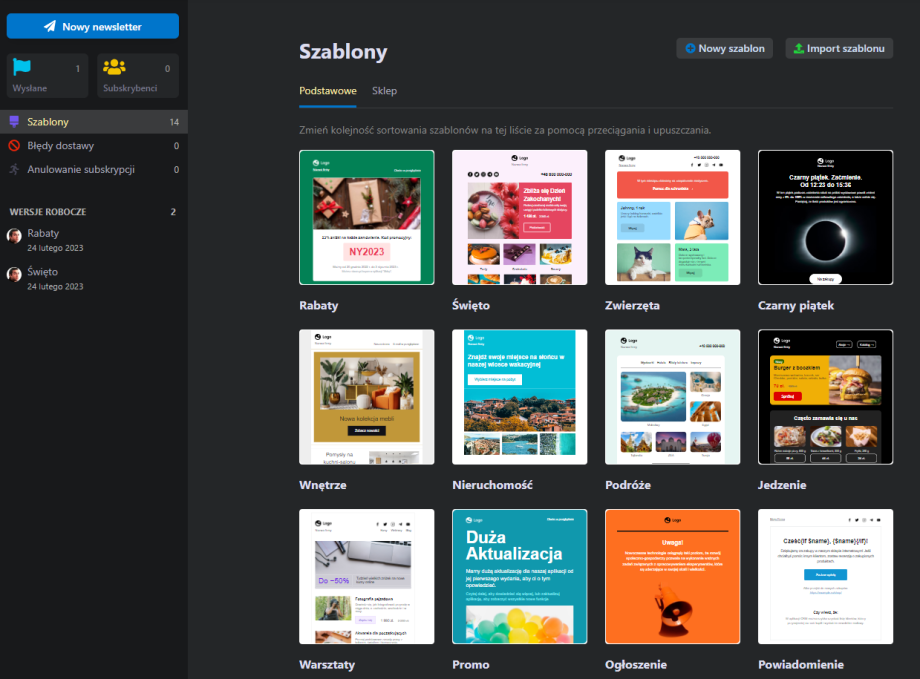Viewport: 920px width, 679px height.
Task: Open the Błędy dostawy section
Action: (x=61, y=146)
